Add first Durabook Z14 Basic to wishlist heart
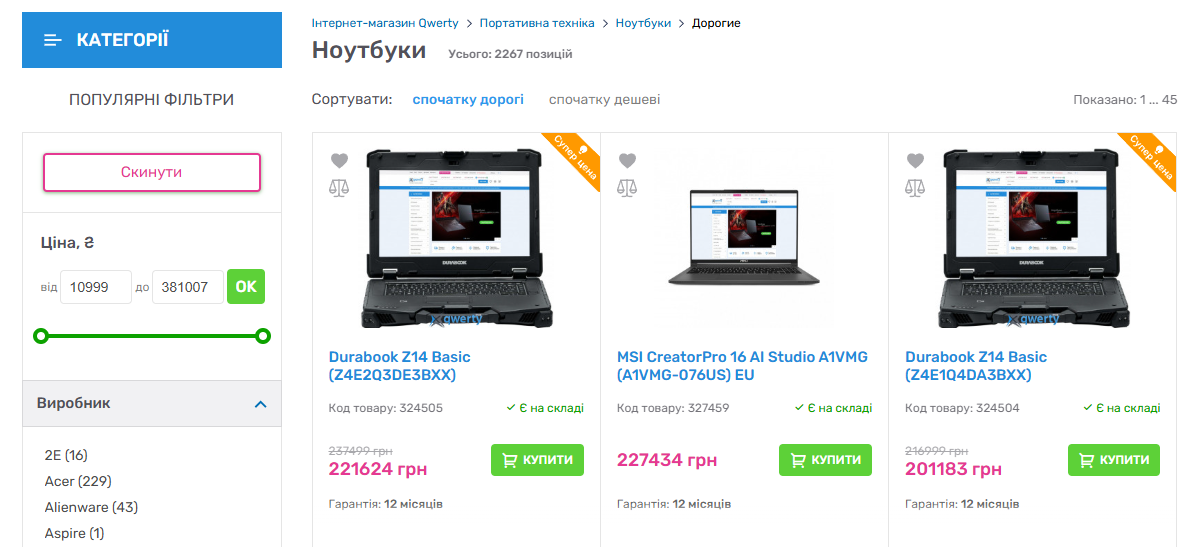This screenshot has width=1197, height=547. [x=339, y=161]
